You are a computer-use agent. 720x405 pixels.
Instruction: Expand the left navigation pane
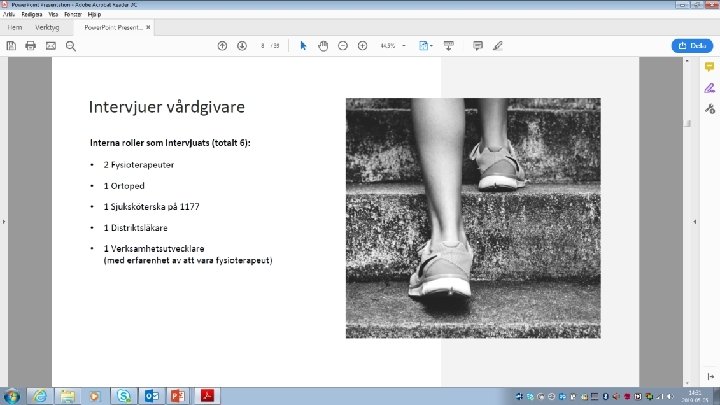point(4,222)
